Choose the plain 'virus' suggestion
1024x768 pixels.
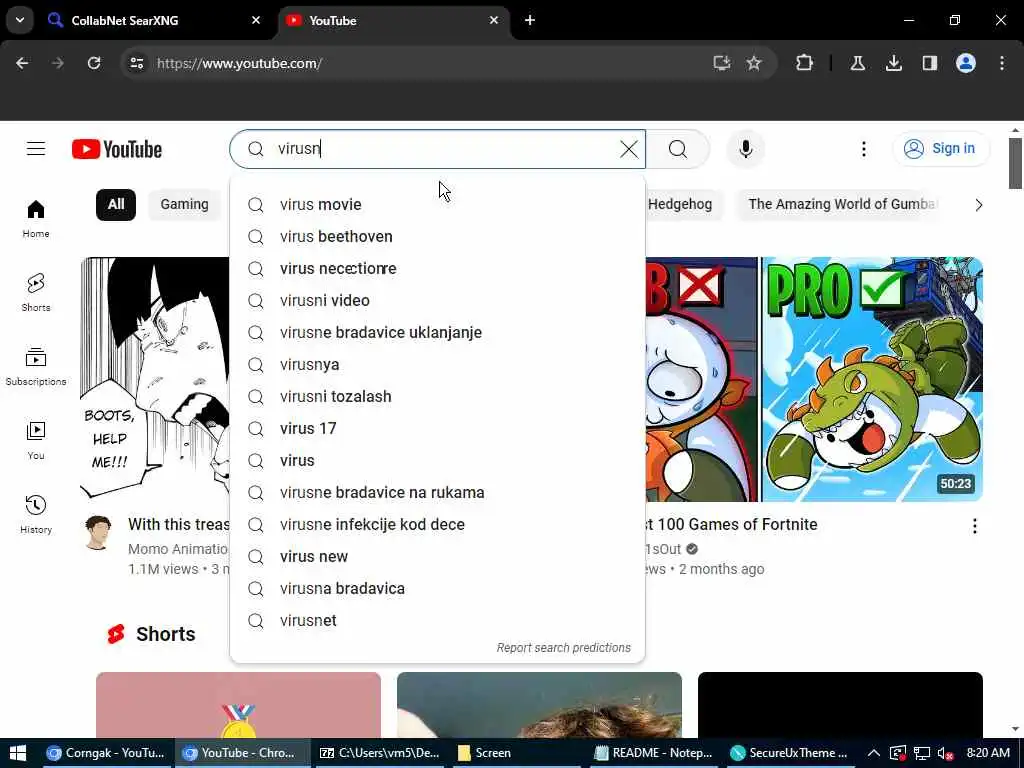pyautogui.click(x=438, y=460)
